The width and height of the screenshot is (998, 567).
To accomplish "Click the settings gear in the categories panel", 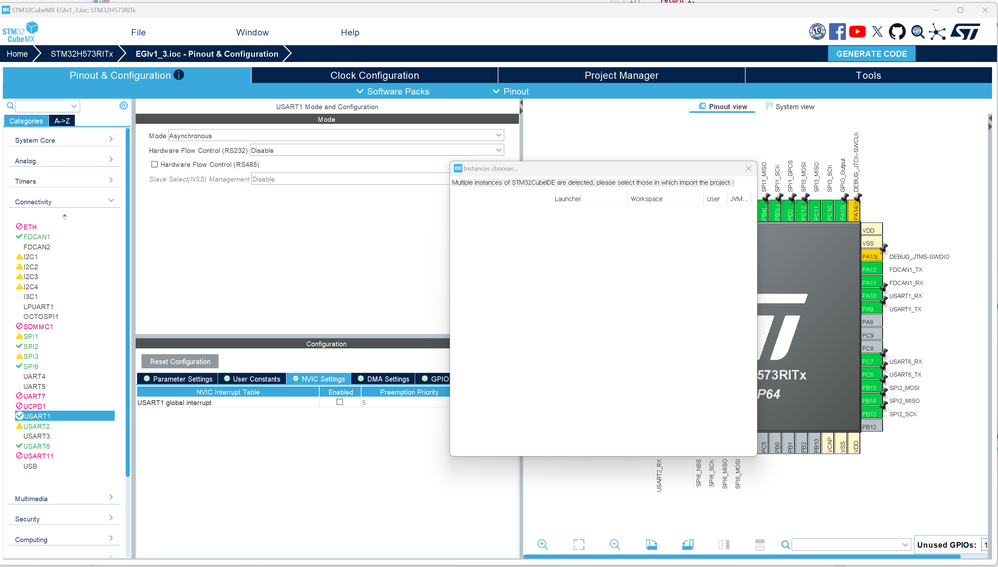I will pyautogui.click(x=123, y=106).
